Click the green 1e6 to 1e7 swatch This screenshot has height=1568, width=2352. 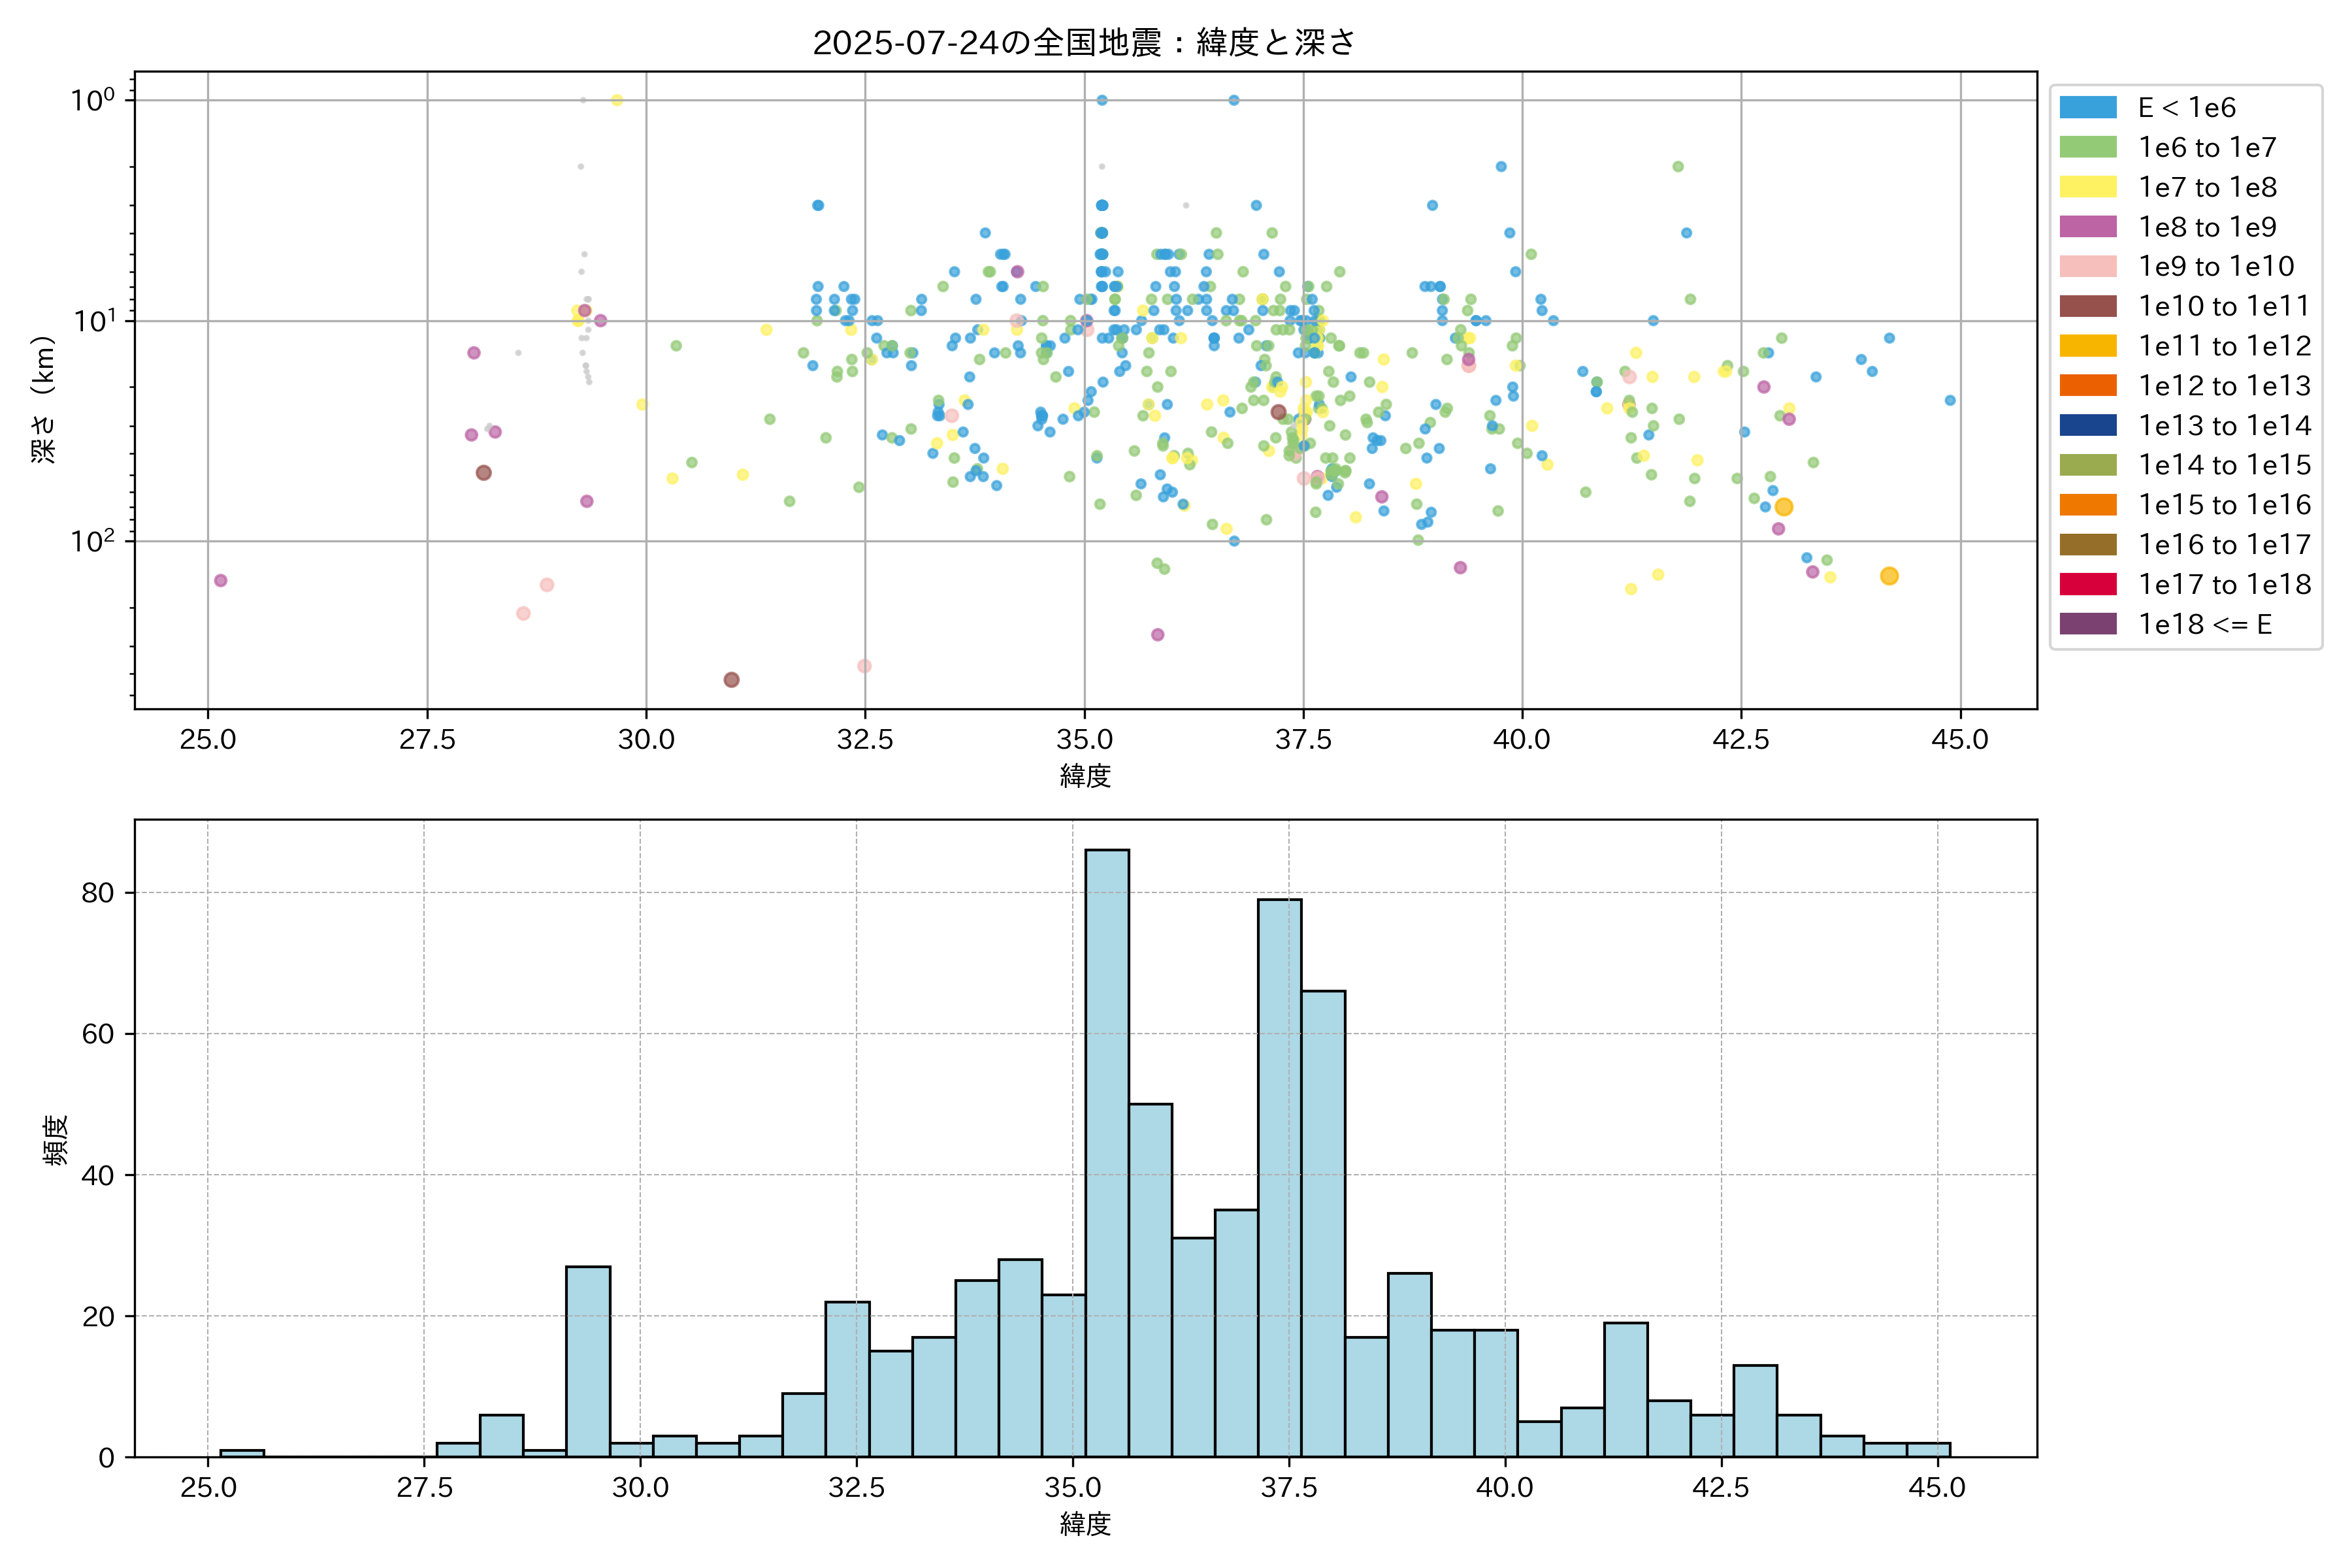tap(2088, 148)
